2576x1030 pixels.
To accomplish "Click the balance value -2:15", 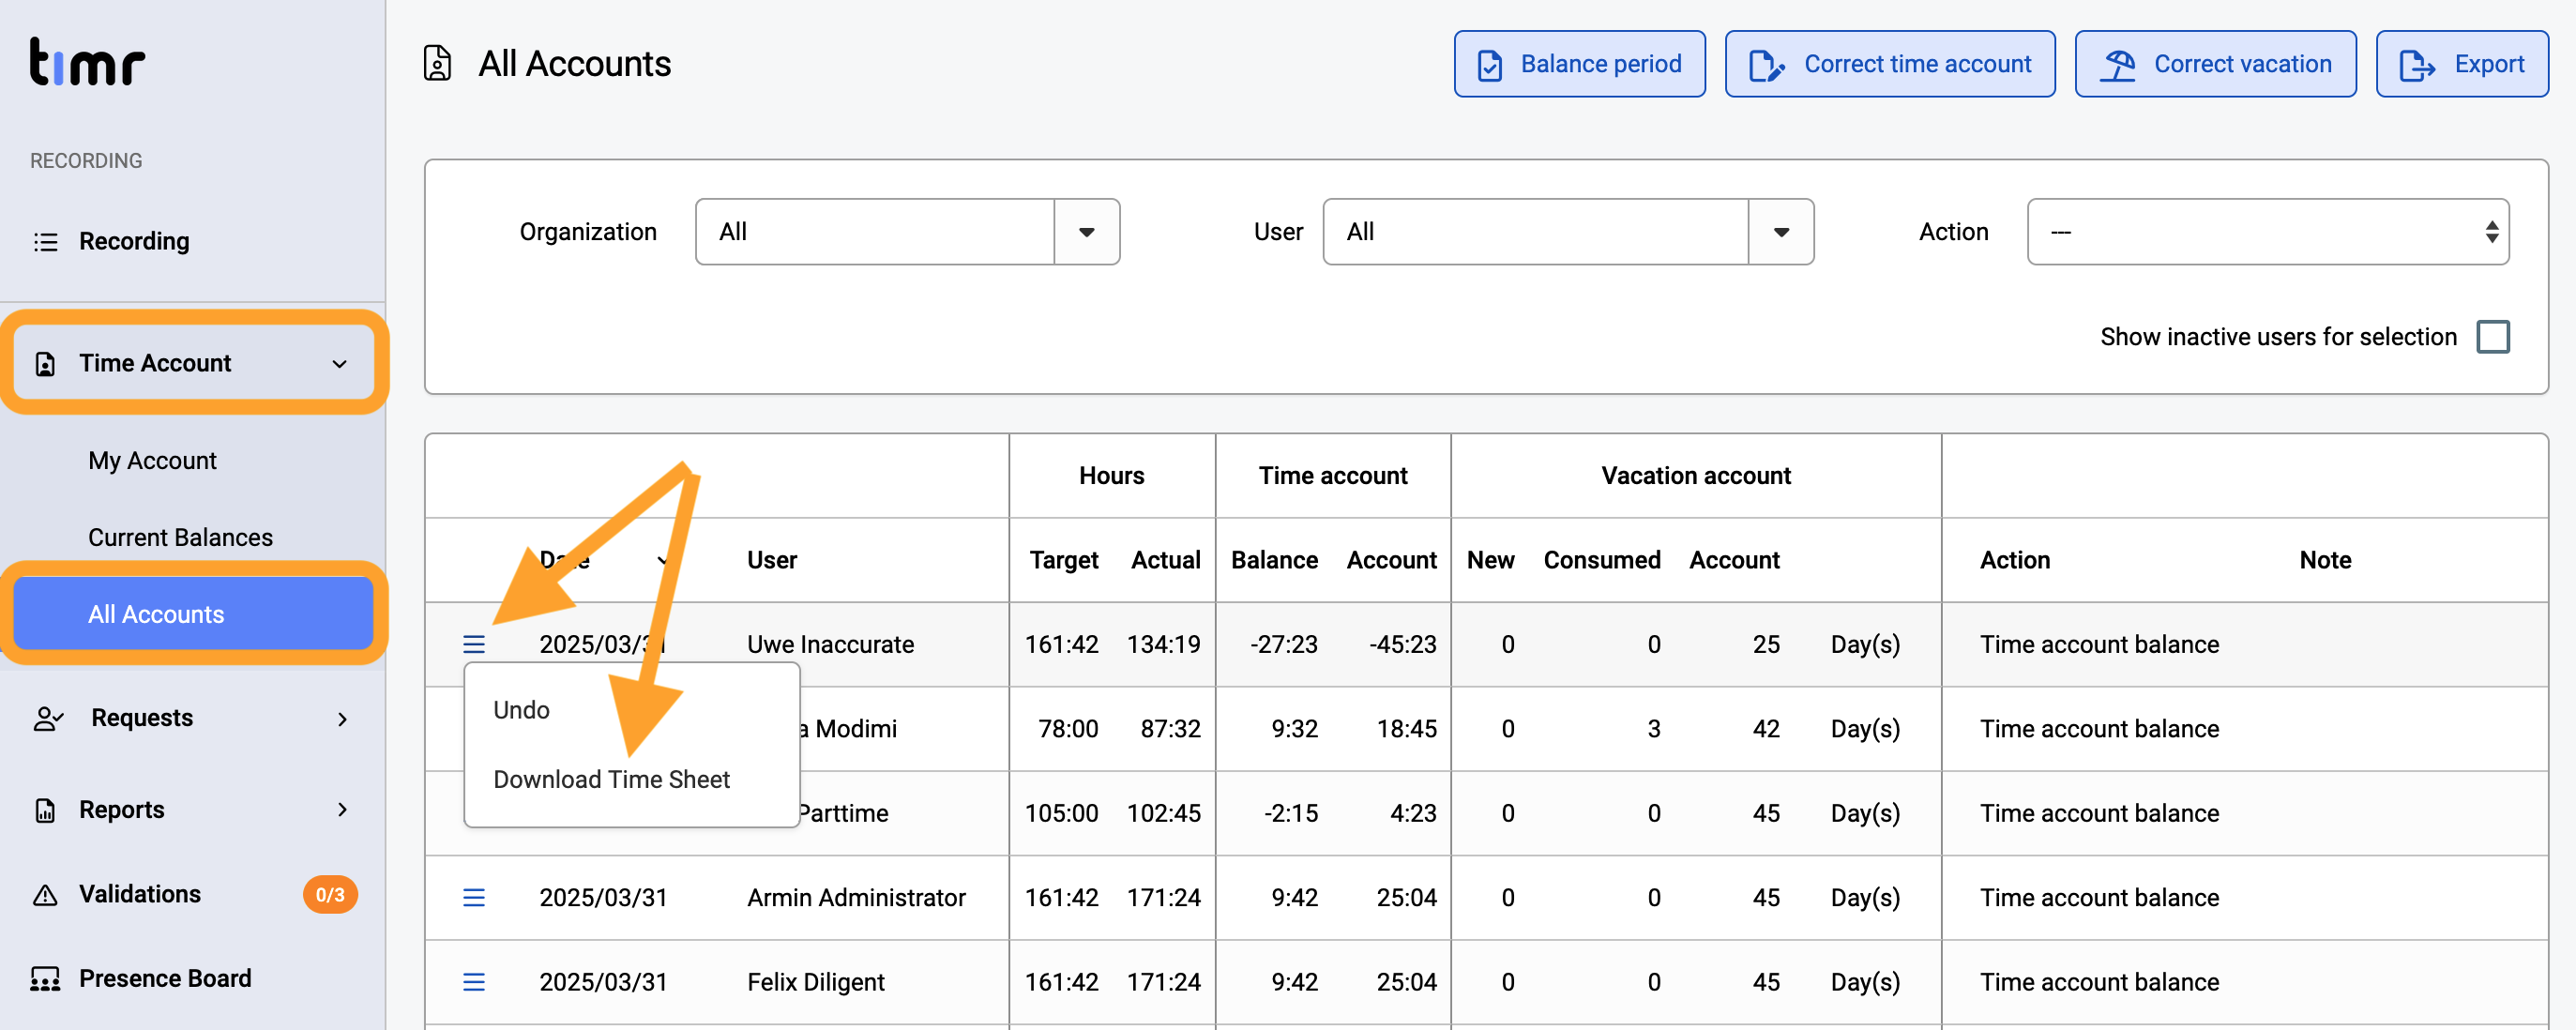I will click(1290, 814).
